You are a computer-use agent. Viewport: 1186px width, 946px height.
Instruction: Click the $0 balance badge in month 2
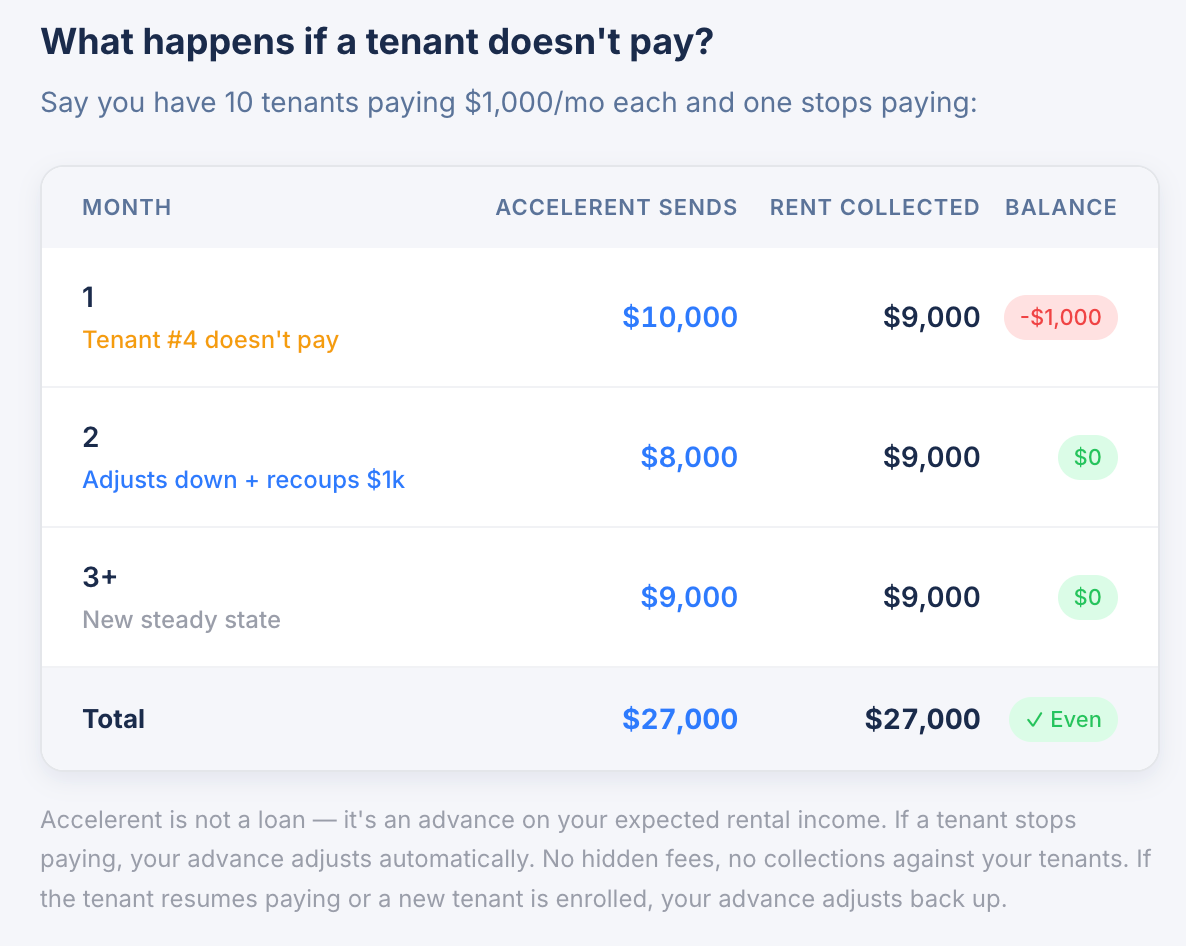(1087, 457)
